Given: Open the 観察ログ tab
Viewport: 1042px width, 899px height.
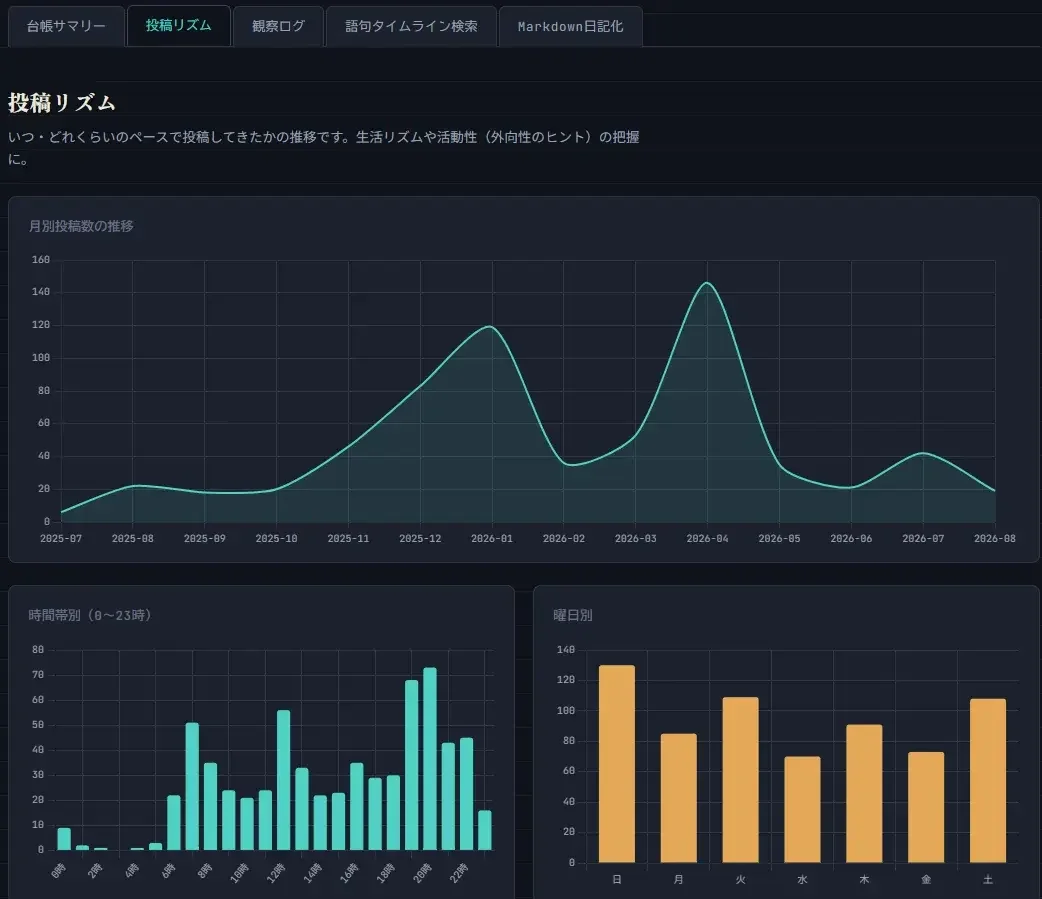Looking at the screenshot, I should [278, 27].
